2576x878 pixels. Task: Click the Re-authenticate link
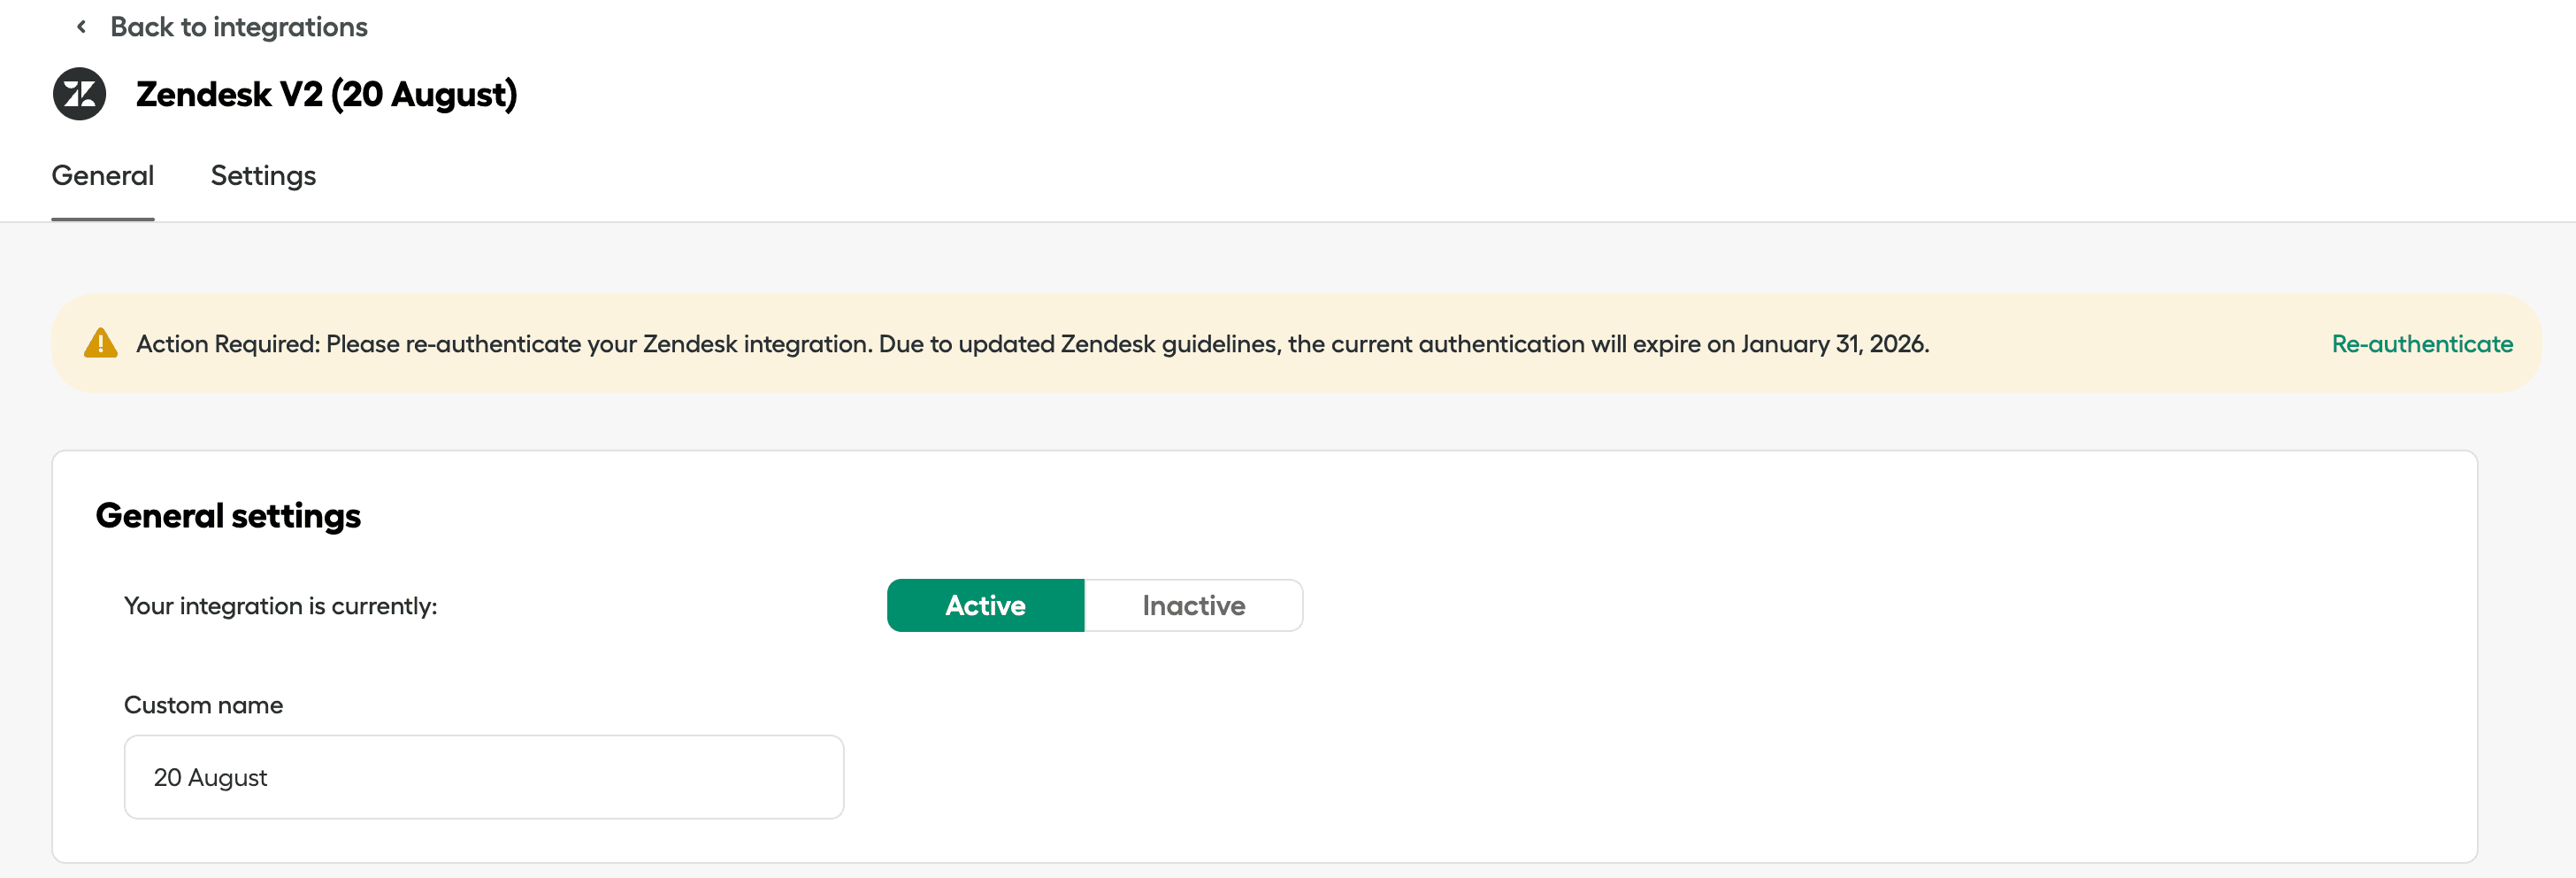2422,343
